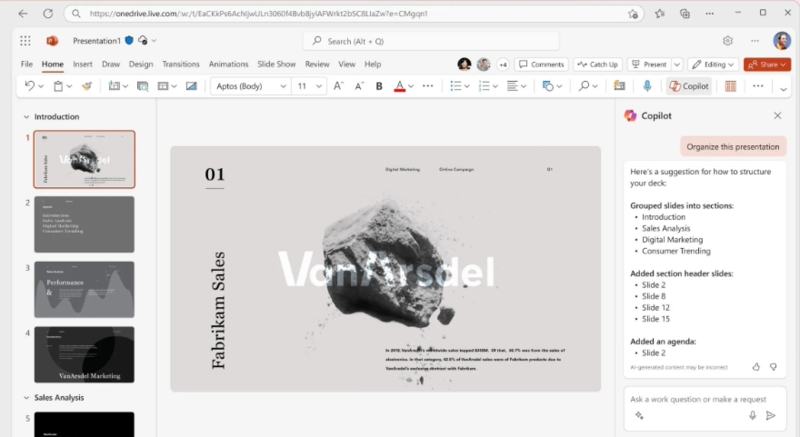
Task: Click the microphone Dictate icon in ribbon
Action: tap(647, 86)
